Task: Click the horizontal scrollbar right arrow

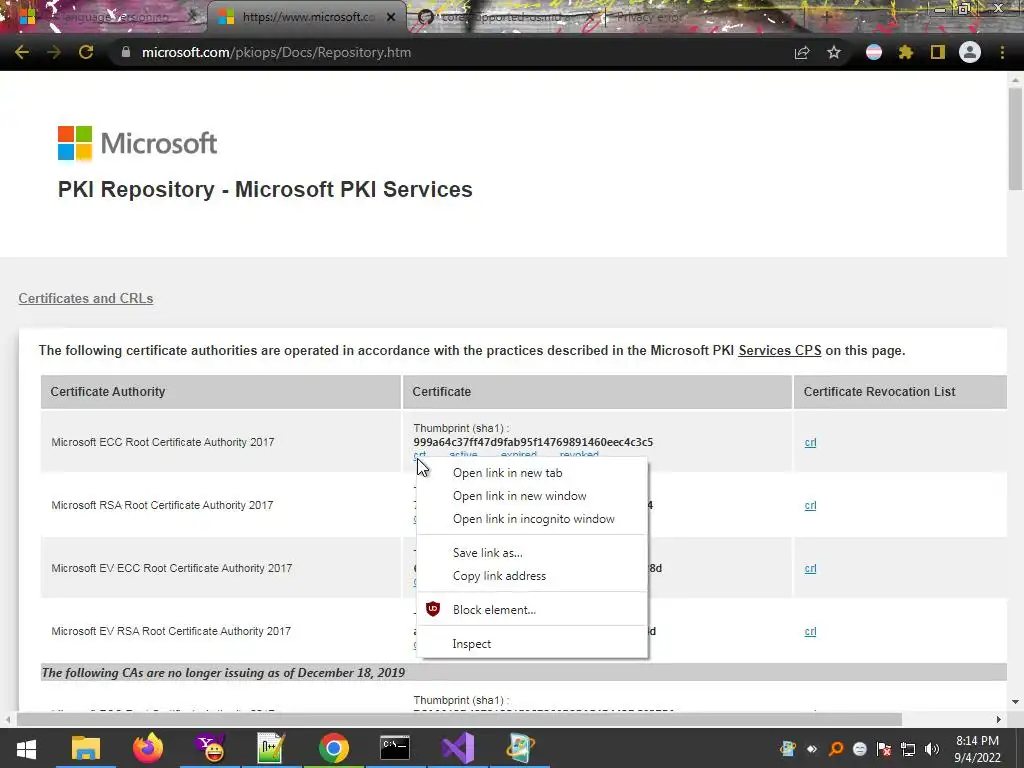Action: pos(999,719)
